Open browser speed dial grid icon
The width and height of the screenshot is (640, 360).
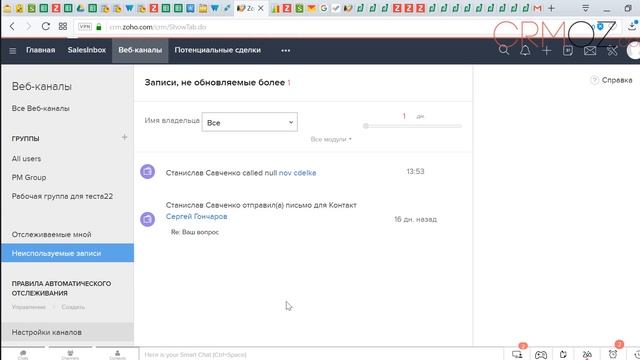point(63,27)
